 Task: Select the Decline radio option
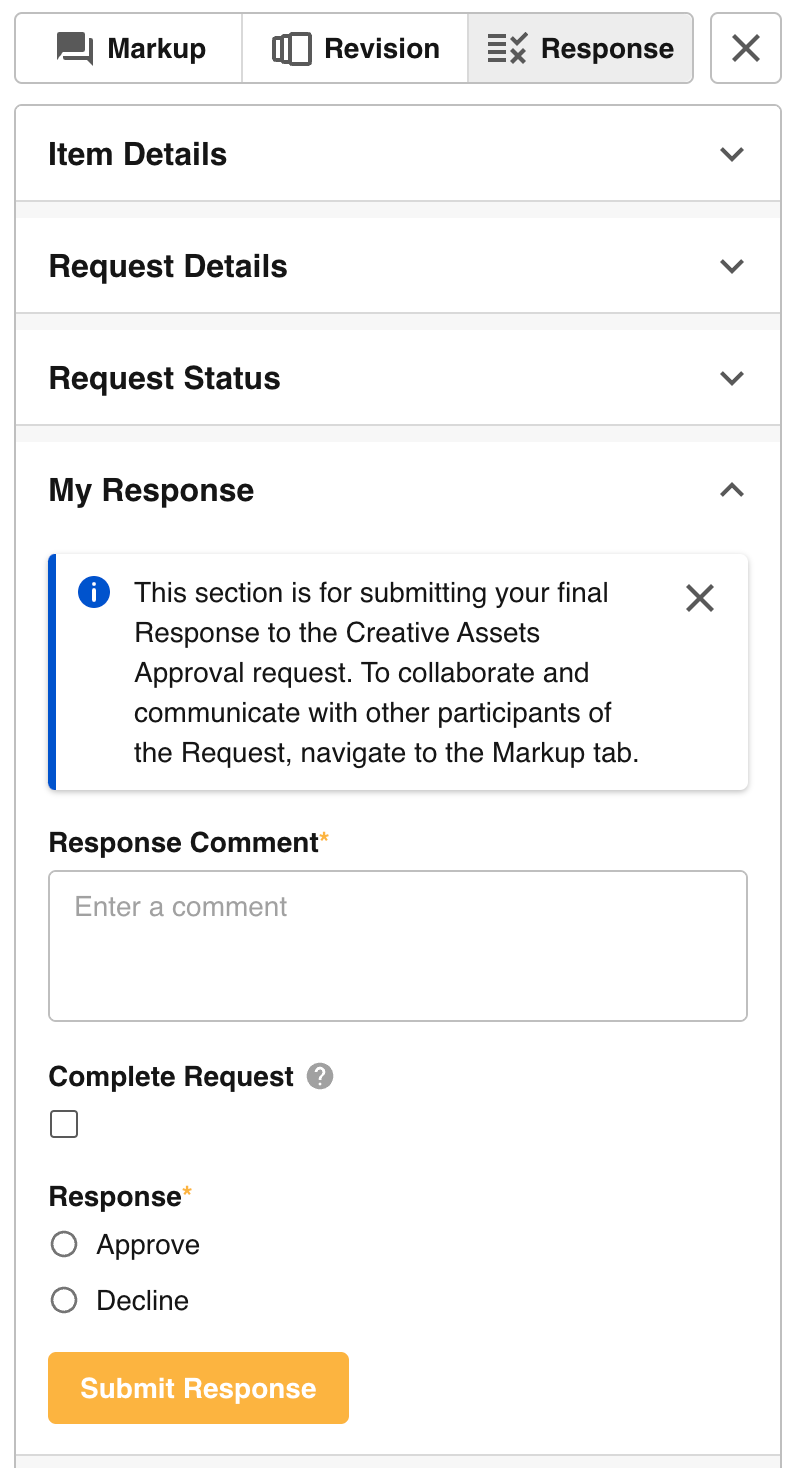coord(64,1300)
